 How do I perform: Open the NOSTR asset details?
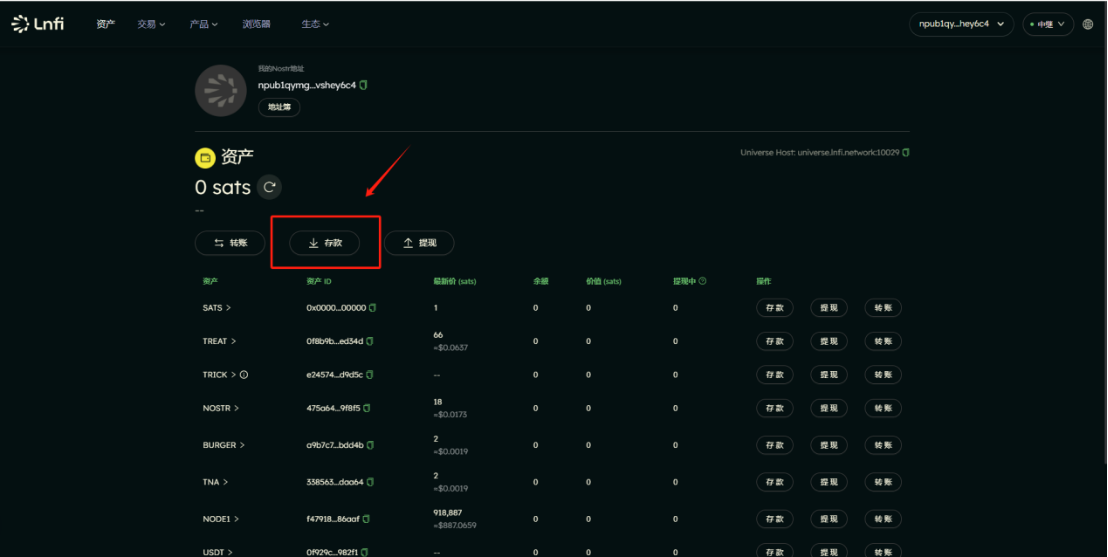220,408
